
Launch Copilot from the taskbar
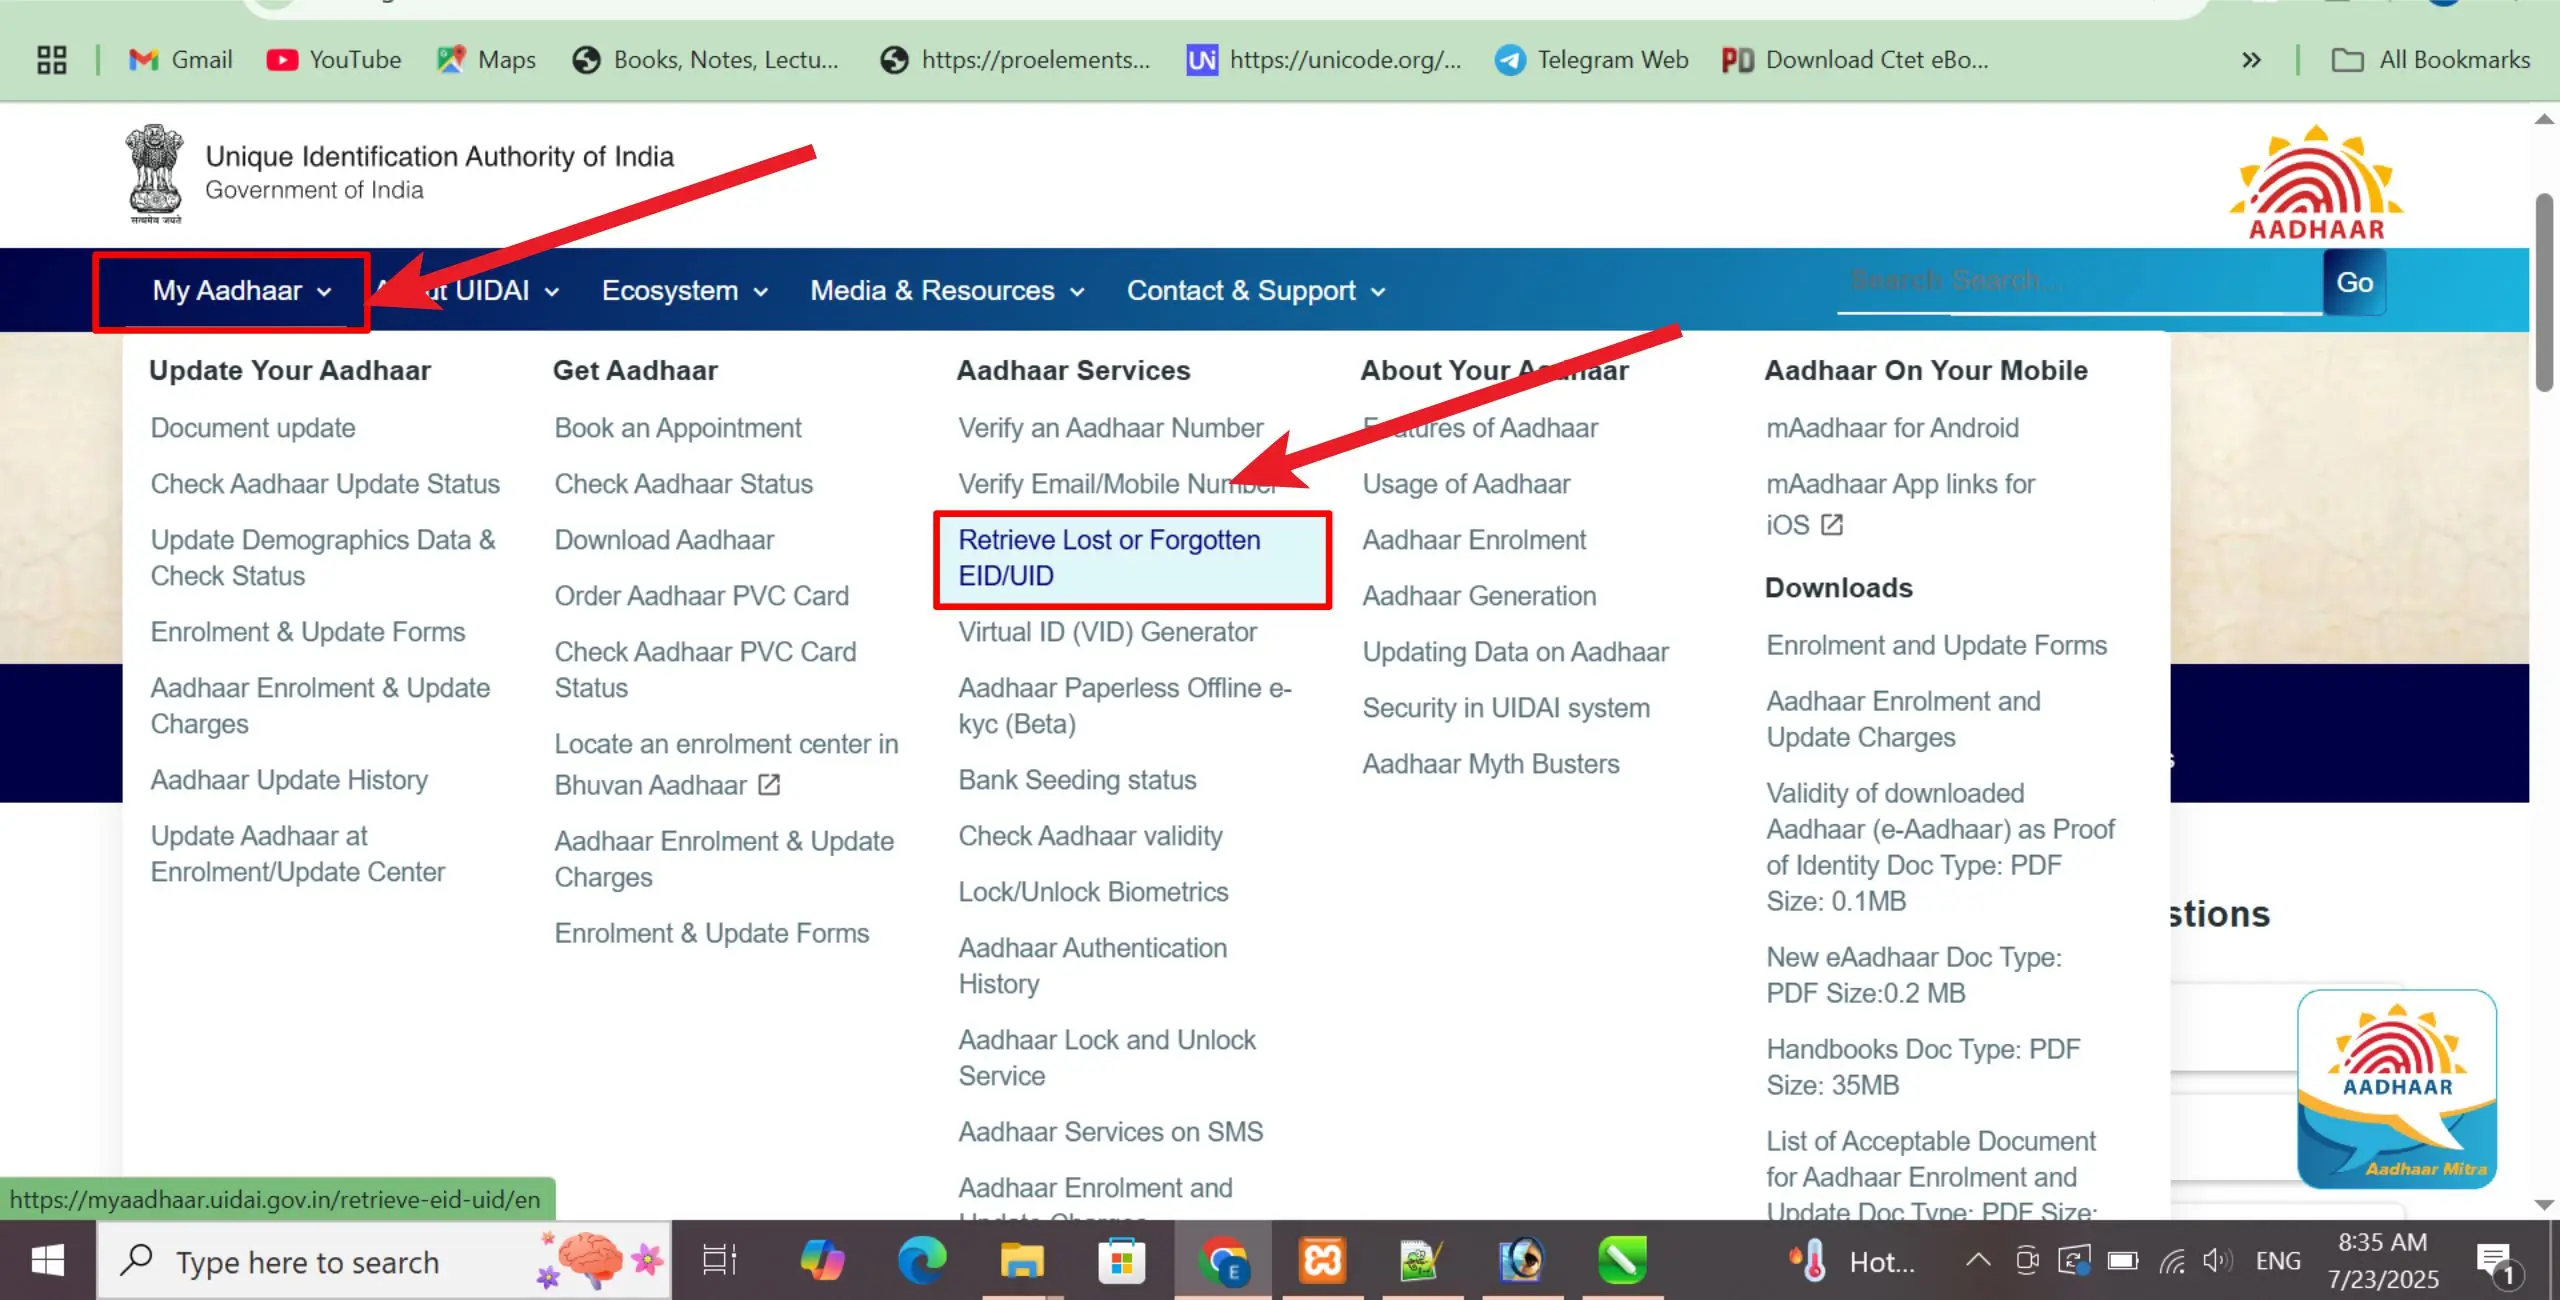[x=822, y=1260]
